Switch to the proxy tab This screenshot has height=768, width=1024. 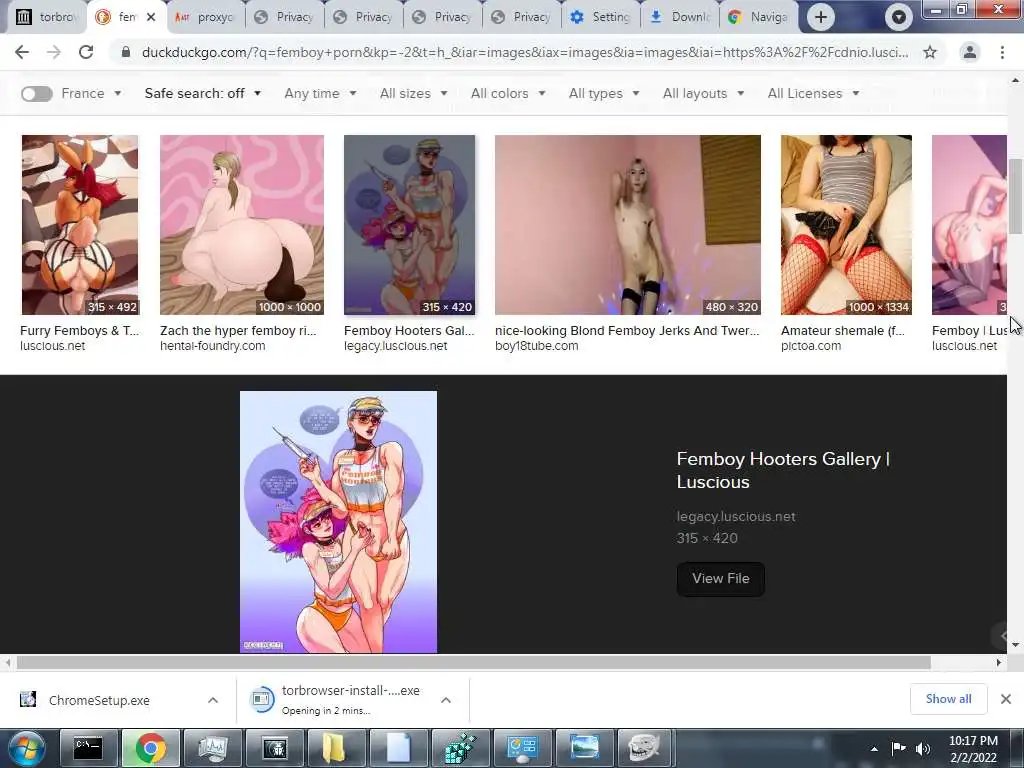pyautogui.click(x=205, y=17)
